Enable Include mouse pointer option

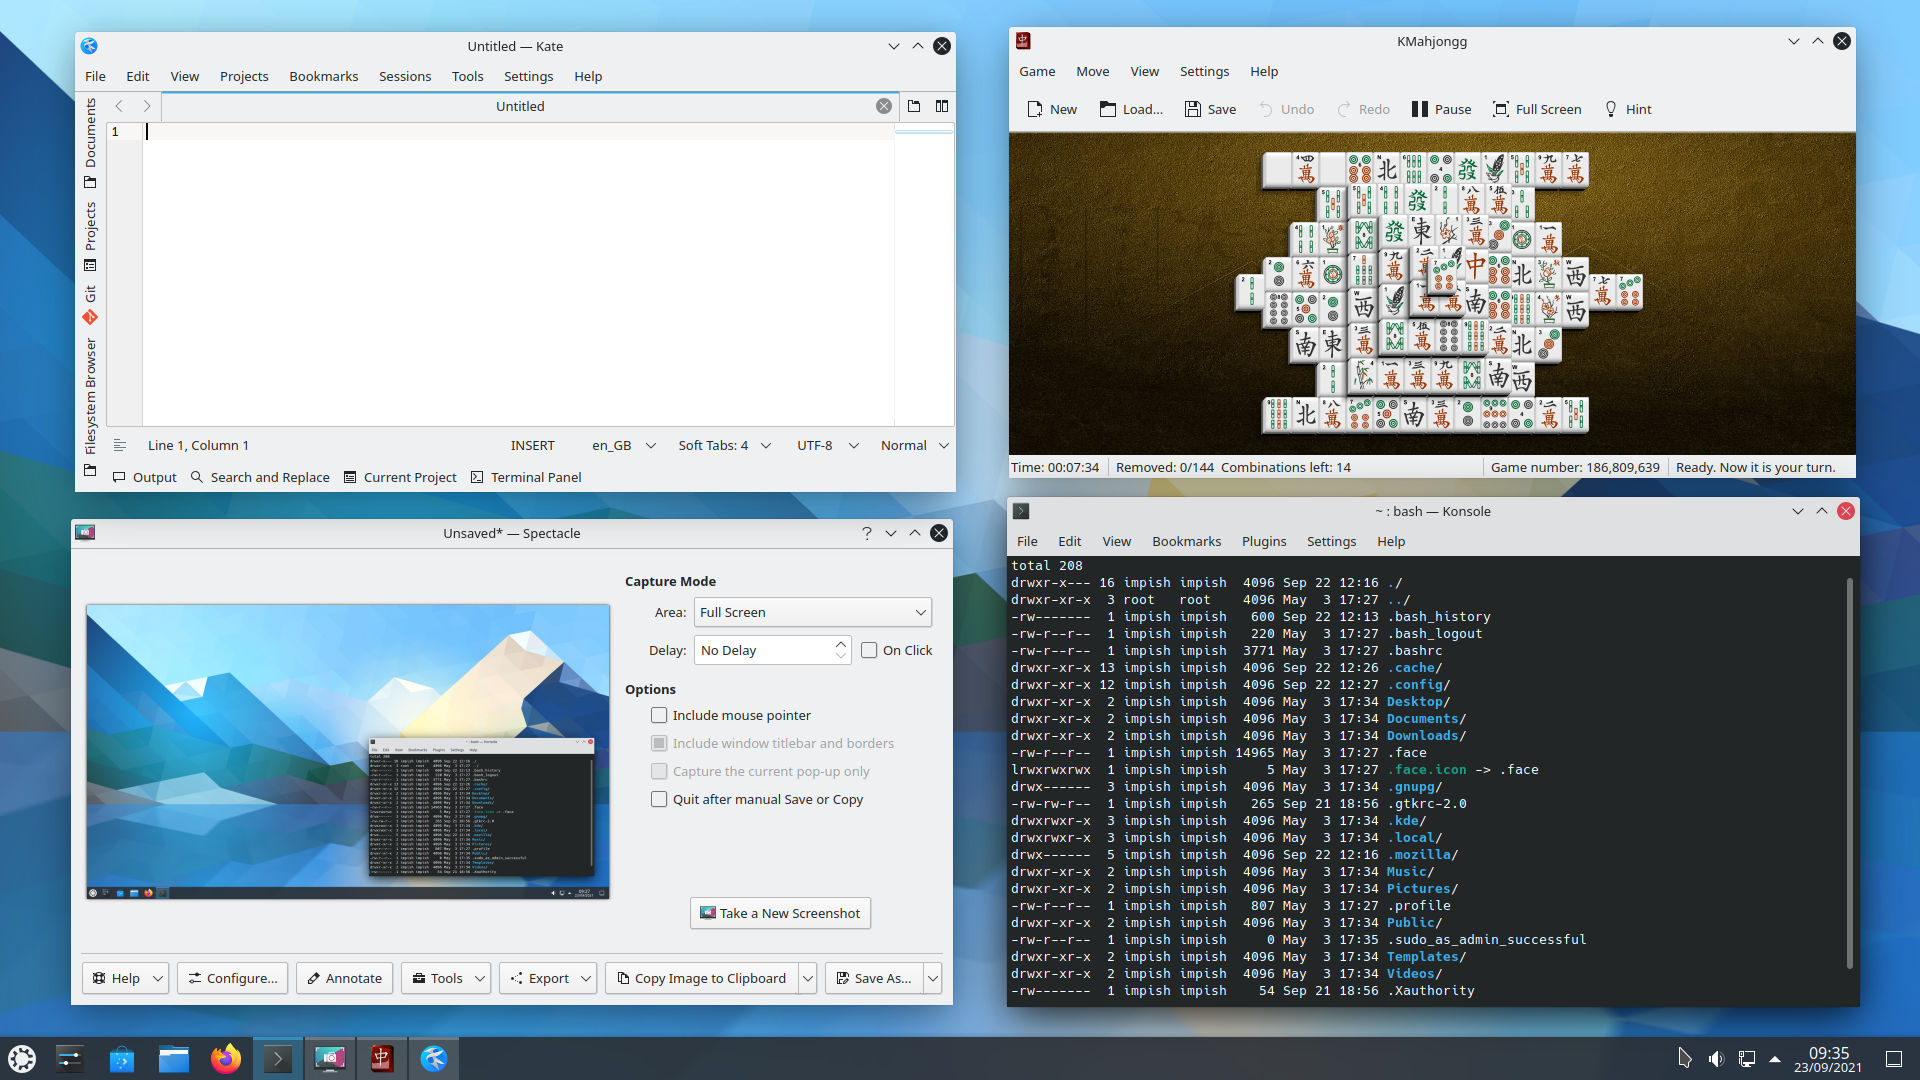tap(659, 715)
